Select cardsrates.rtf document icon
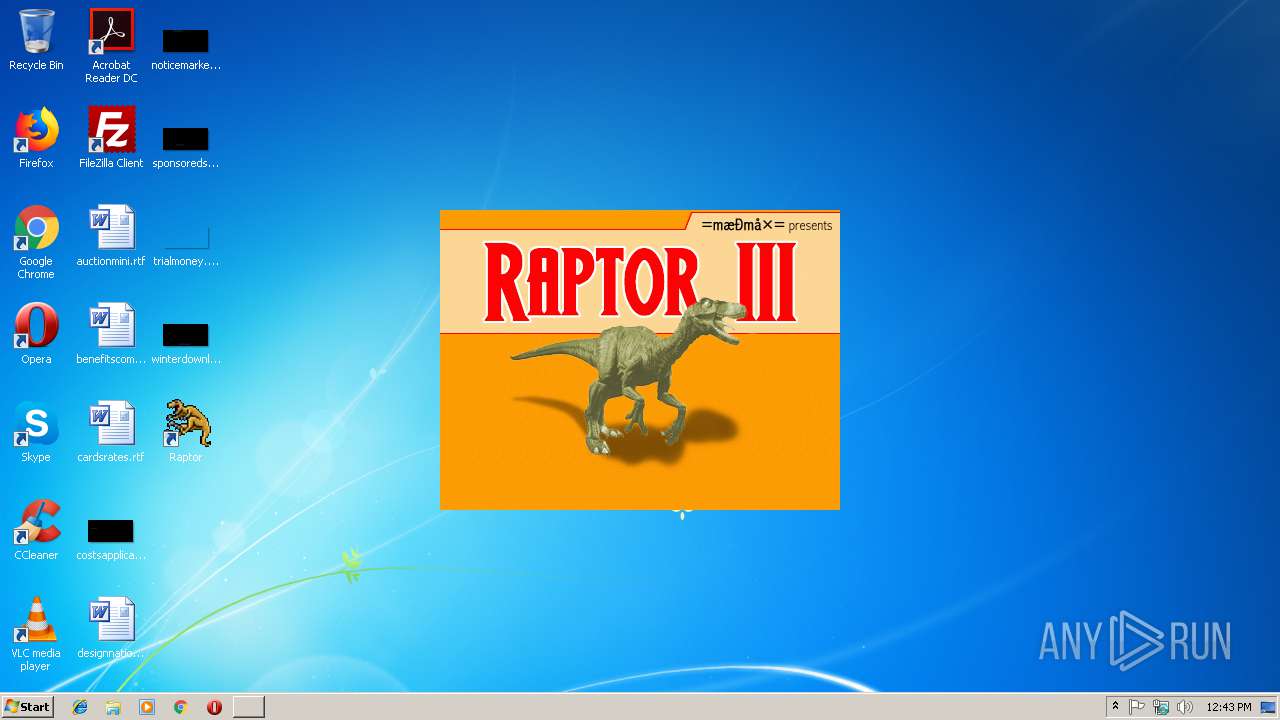The height and width of the screenshot is (720, 1280). (x=111, y=432)
